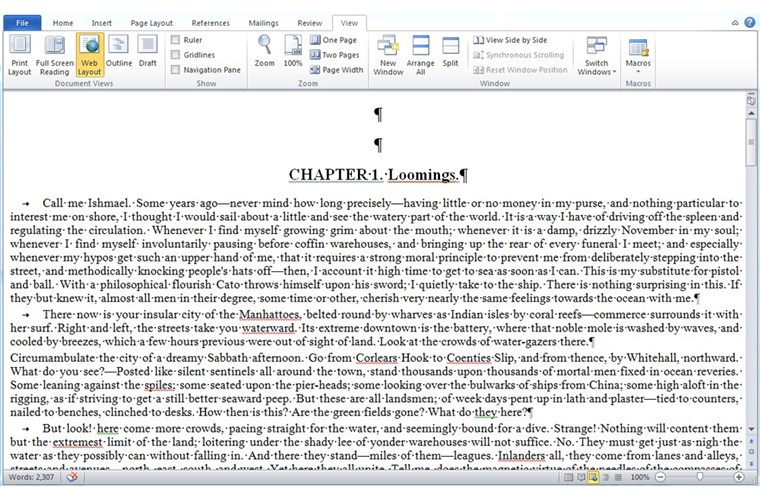Image resolution: width=760 pixels, height=500 pixels.
Task: Click Previous Page browse arrow
Action: 751,441
